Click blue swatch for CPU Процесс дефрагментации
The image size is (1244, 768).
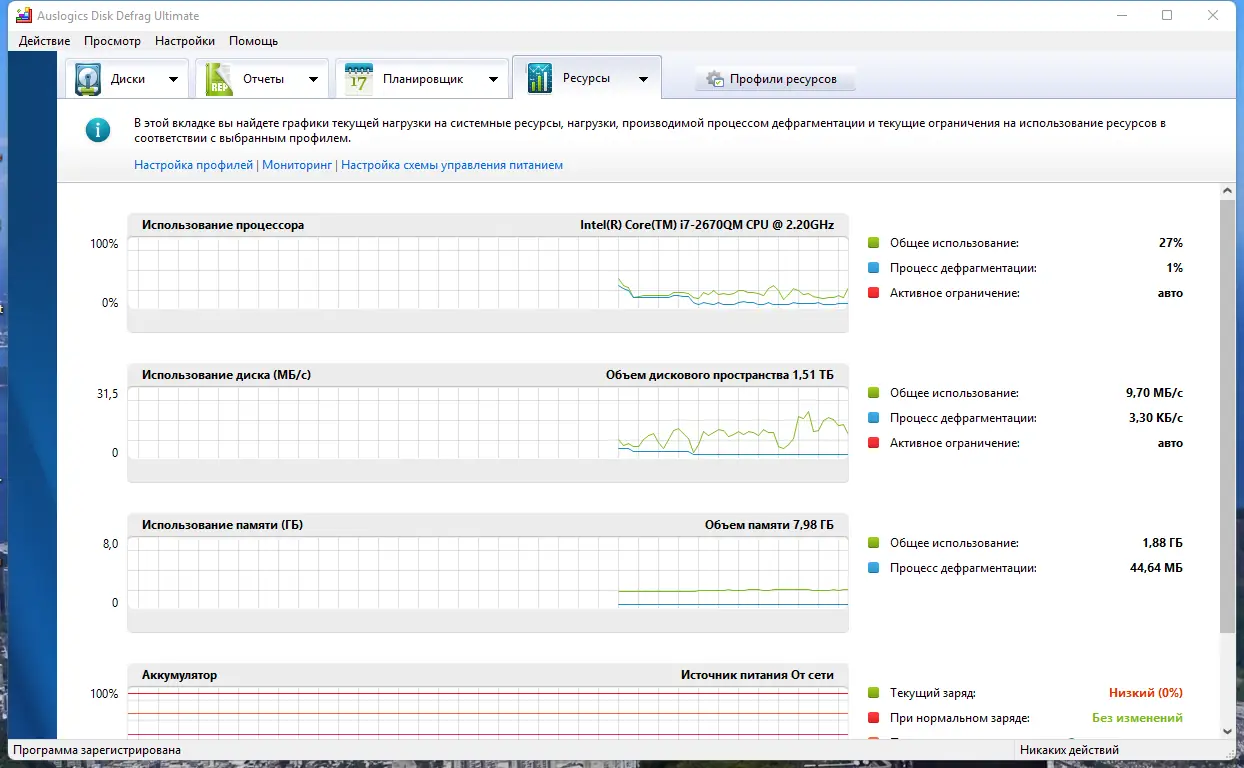tap(873, 268)
